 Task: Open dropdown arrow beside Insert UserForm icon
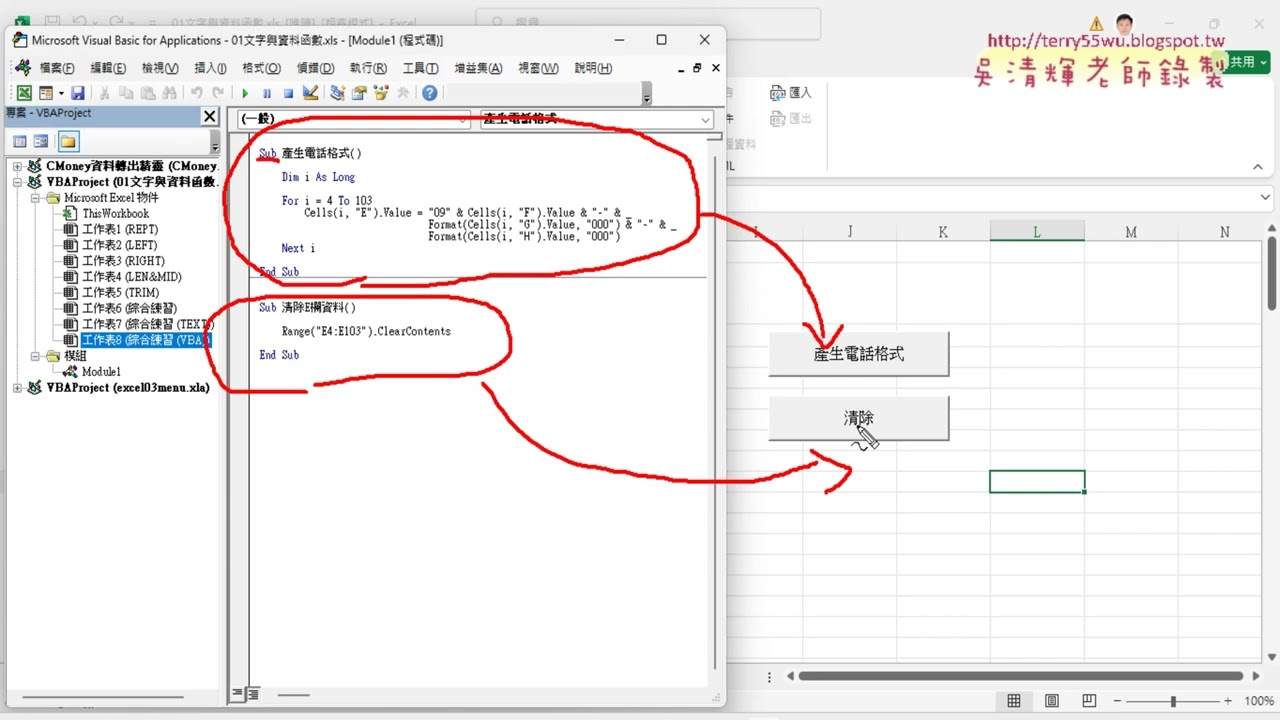point(60,93)
